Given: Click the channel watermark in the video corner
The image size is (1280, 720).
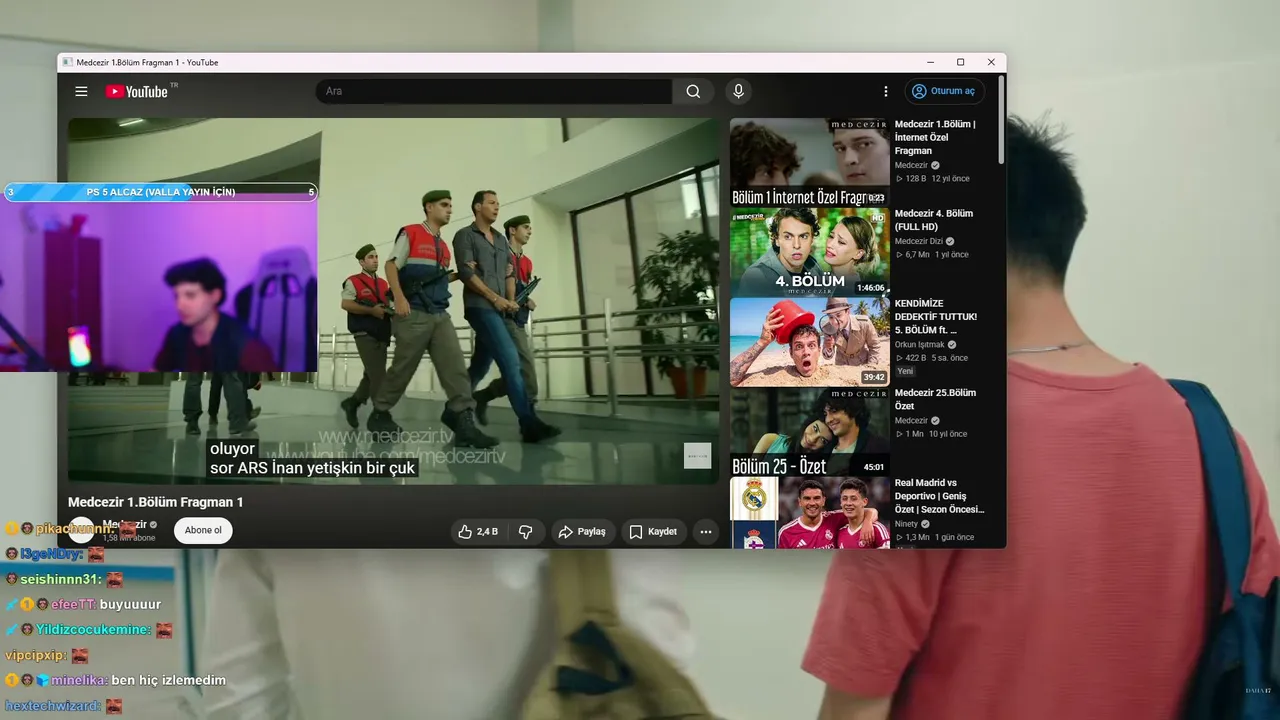Looking at the screenshot, I should tap(697, 455).
